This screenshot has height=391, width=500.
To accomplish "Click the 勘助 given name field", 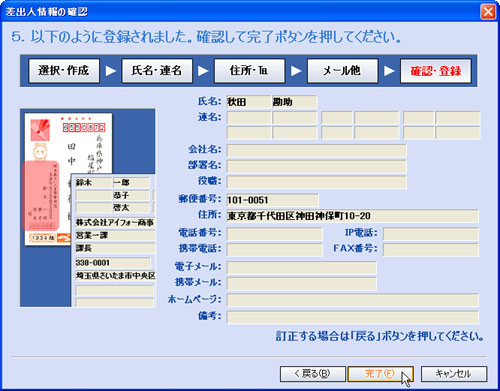I will (295, 102).
